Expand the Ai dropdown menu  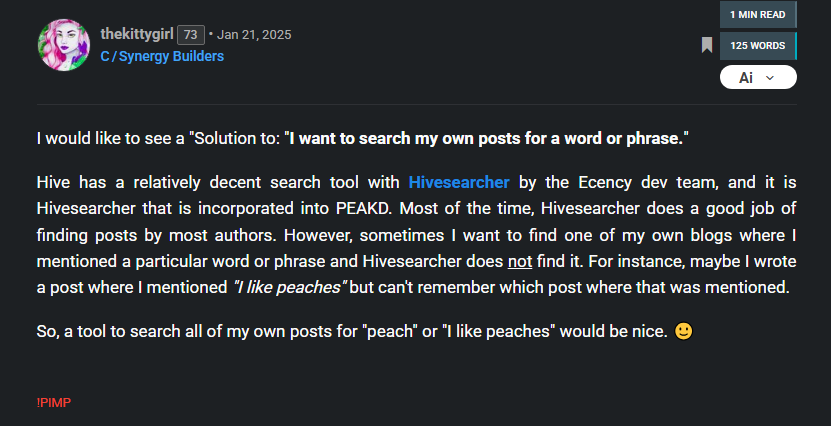click(757, 77)
